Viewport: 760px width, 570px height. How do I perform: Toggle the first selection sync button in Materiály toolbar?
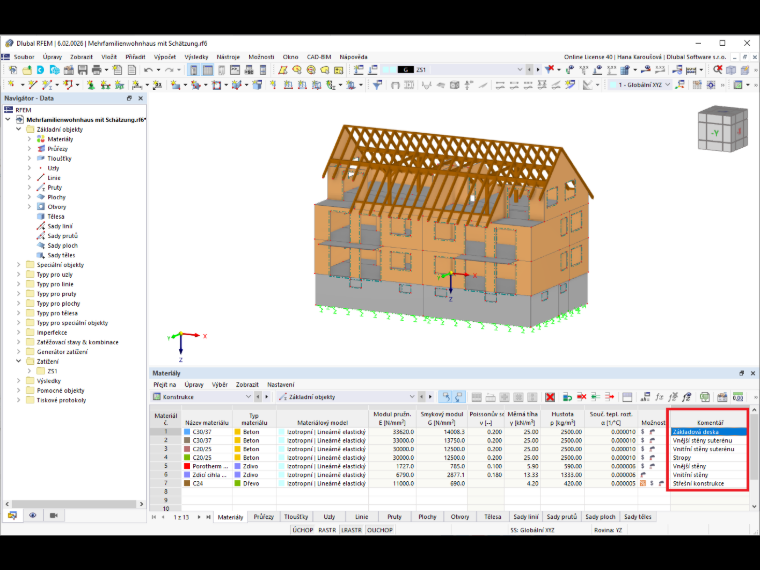(x=445, y=397)
